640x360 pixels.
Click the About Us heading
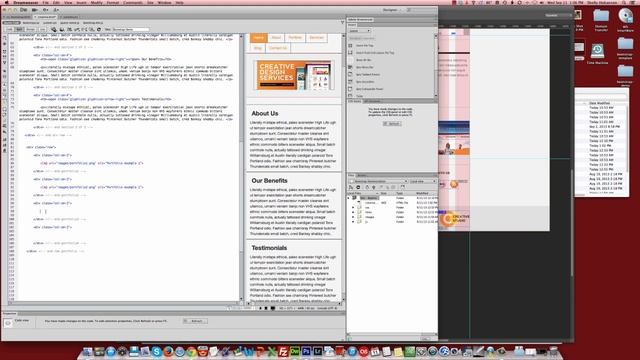click(265, 113)
